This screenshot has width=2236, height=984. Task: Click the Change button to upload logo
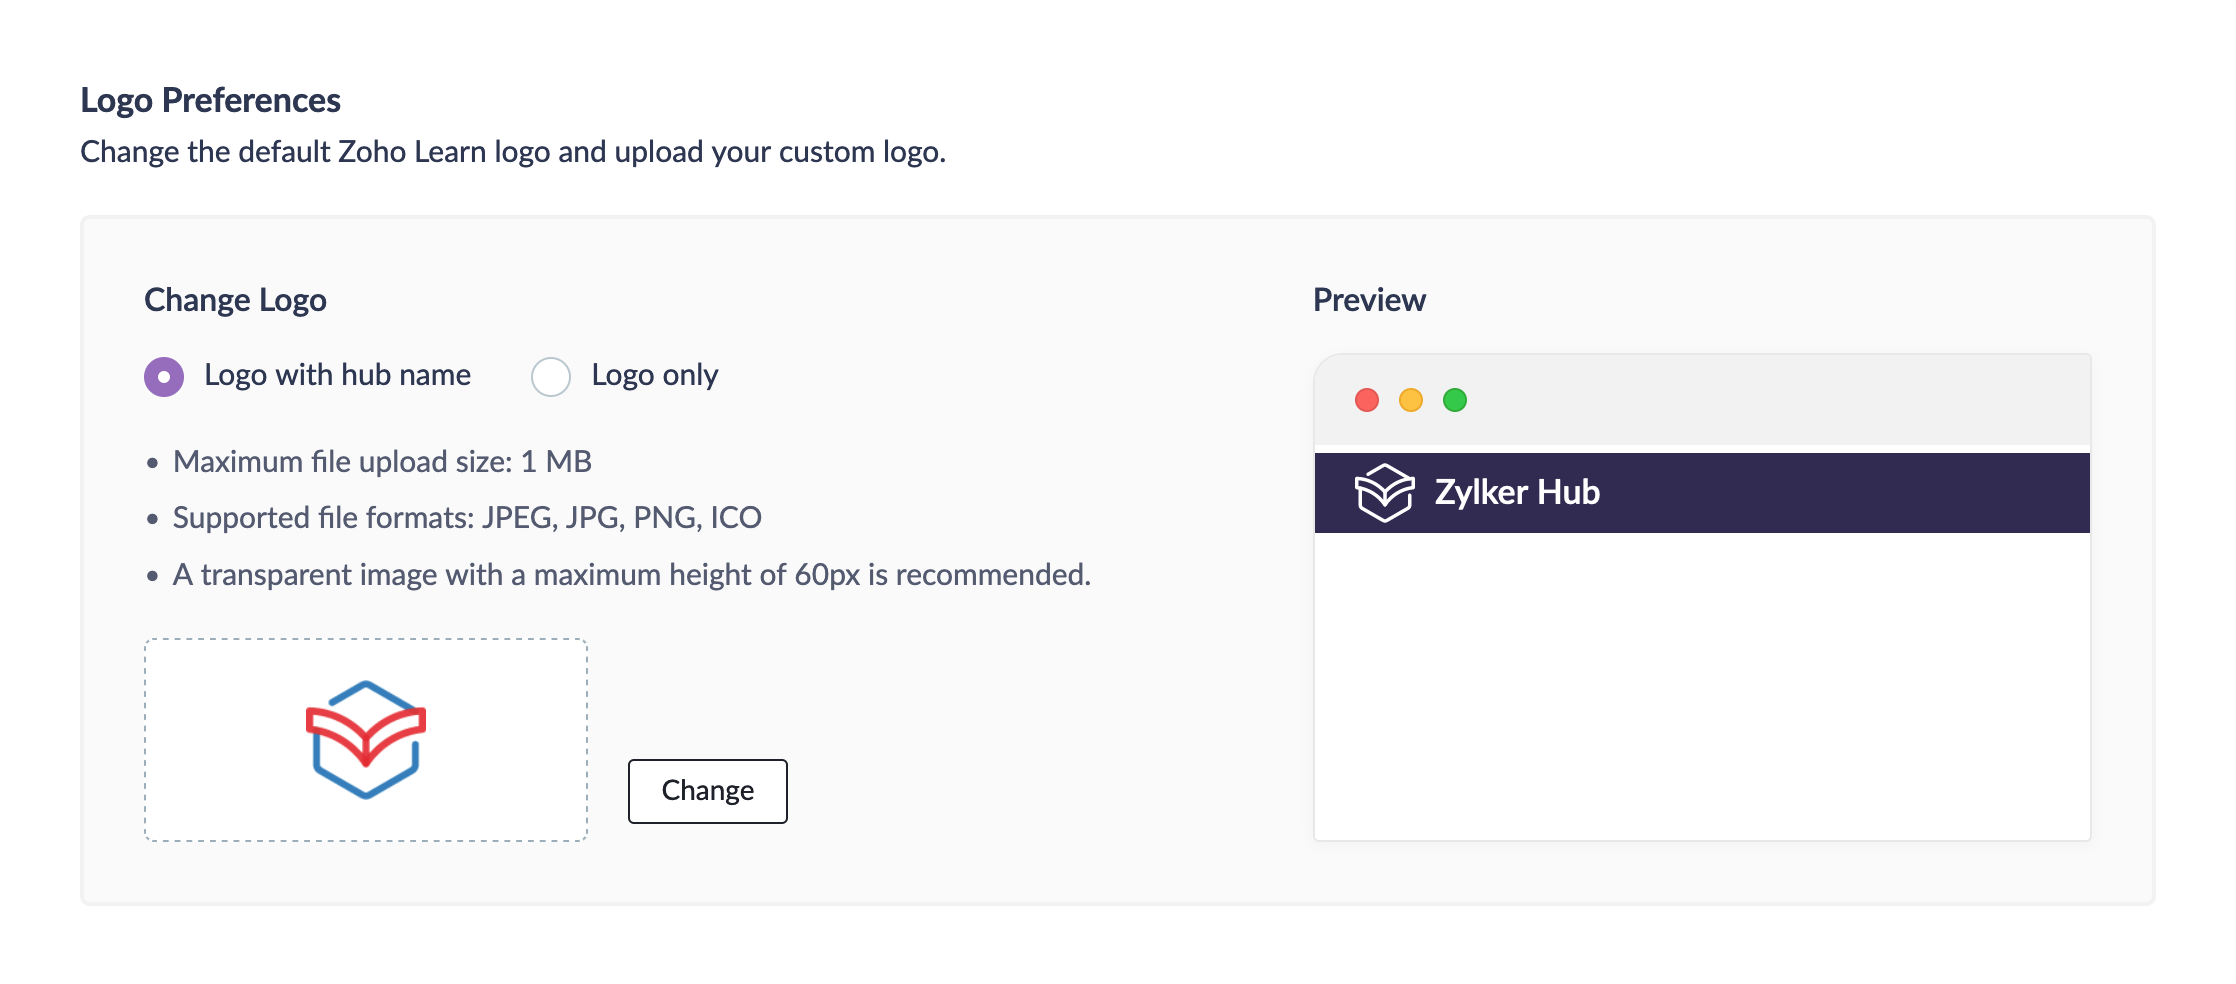pyautogui.click(x=707, y=791)
